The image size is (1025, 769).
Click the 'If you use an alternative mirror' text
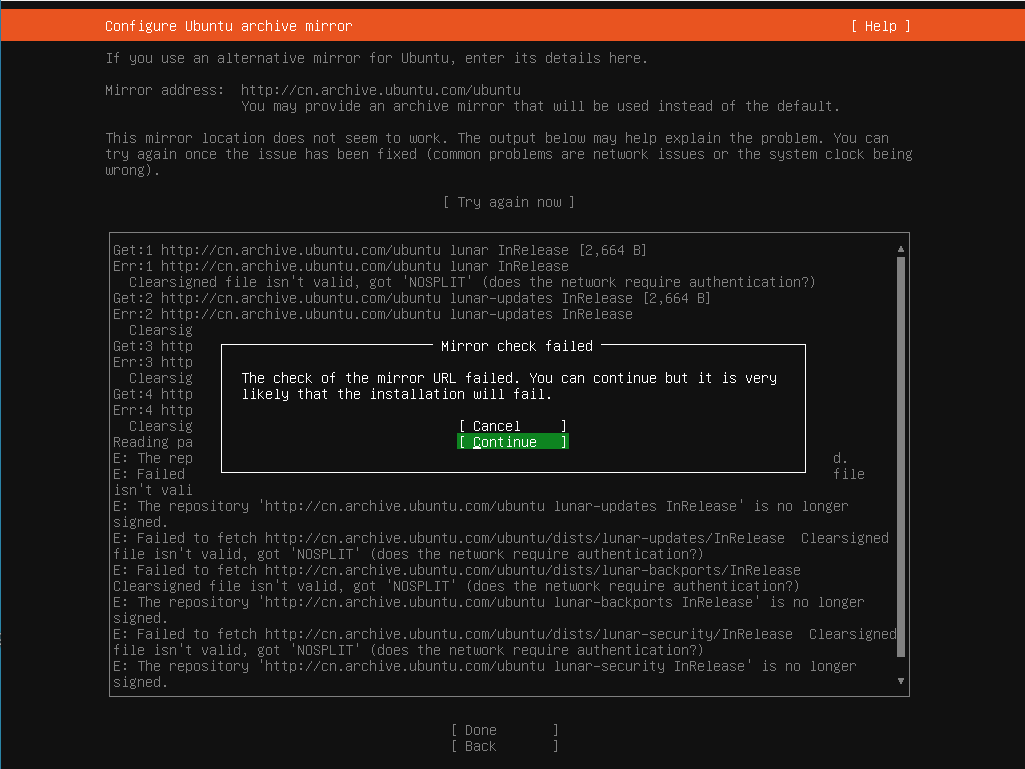[377, 58]
